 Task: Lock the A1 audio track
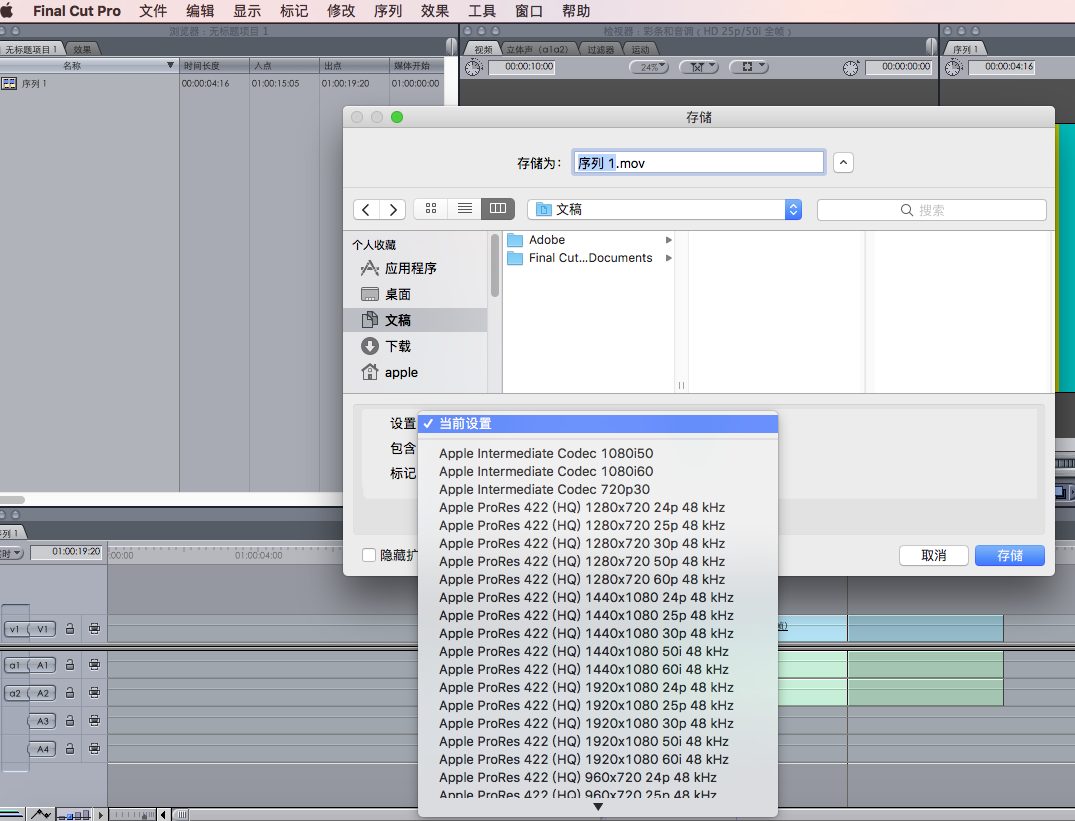pos(70,665)
